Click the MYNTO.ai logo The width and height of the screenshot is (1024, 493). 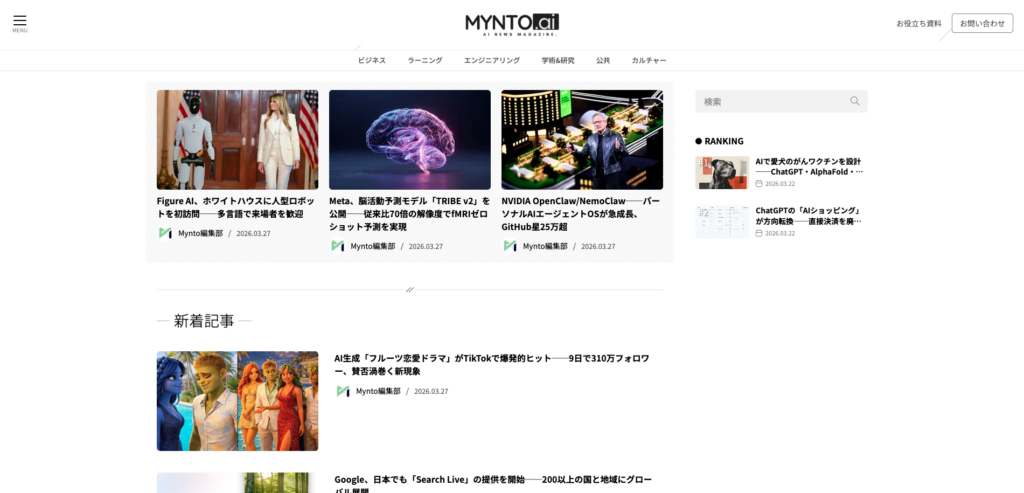(x=512, y=23)
